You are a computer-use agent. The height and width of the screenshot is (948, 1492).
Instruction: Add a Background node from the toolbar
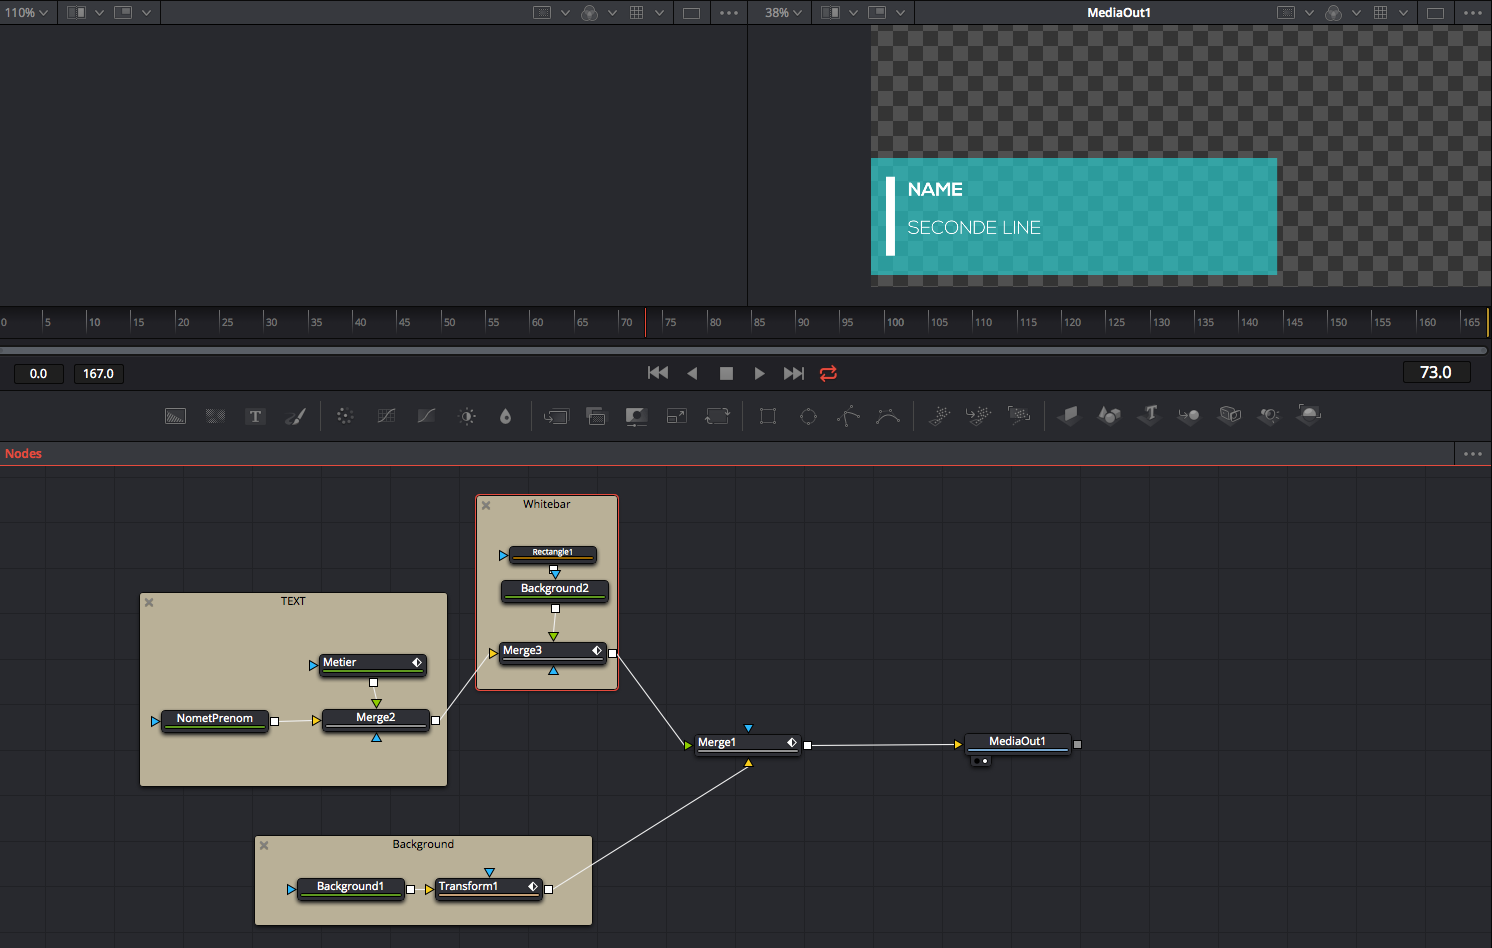[175, 416]
